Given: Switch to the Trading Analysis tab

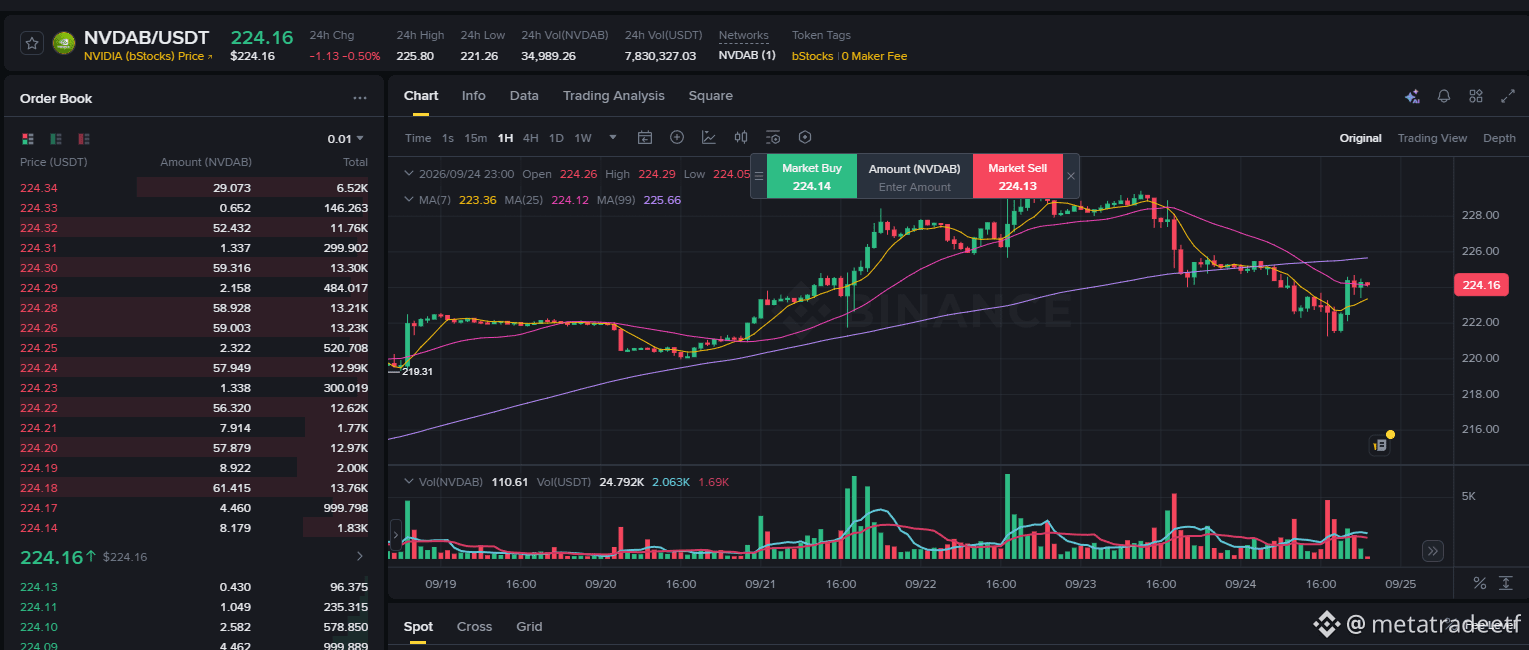Looking at the screenshot, I should [x=613, y=96].
